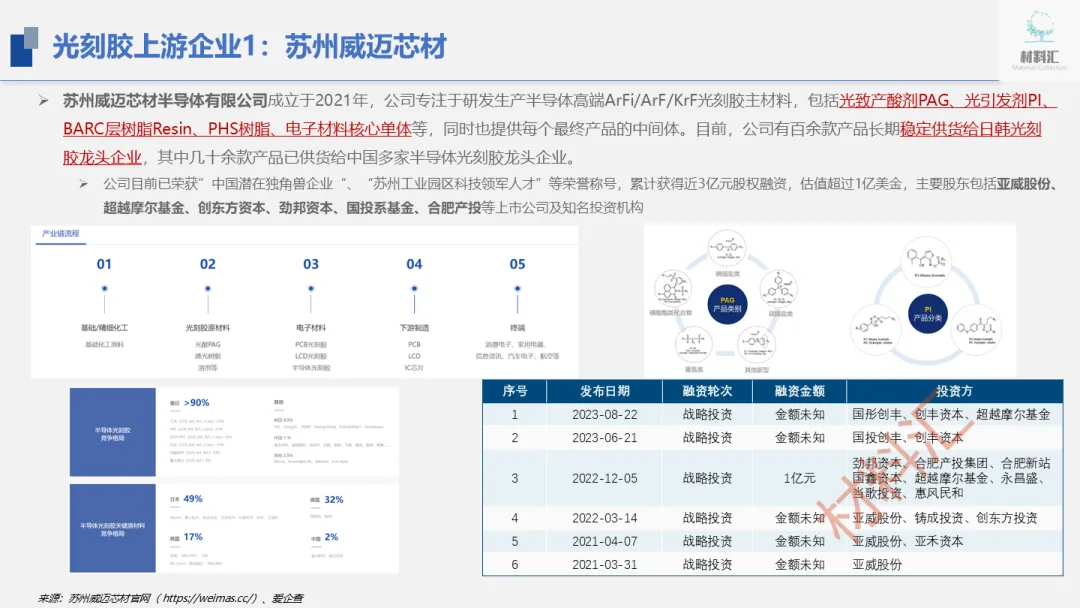Screen dimensions: 1080x608
Task: Click the 爱企查 source text
Action: 287,598
